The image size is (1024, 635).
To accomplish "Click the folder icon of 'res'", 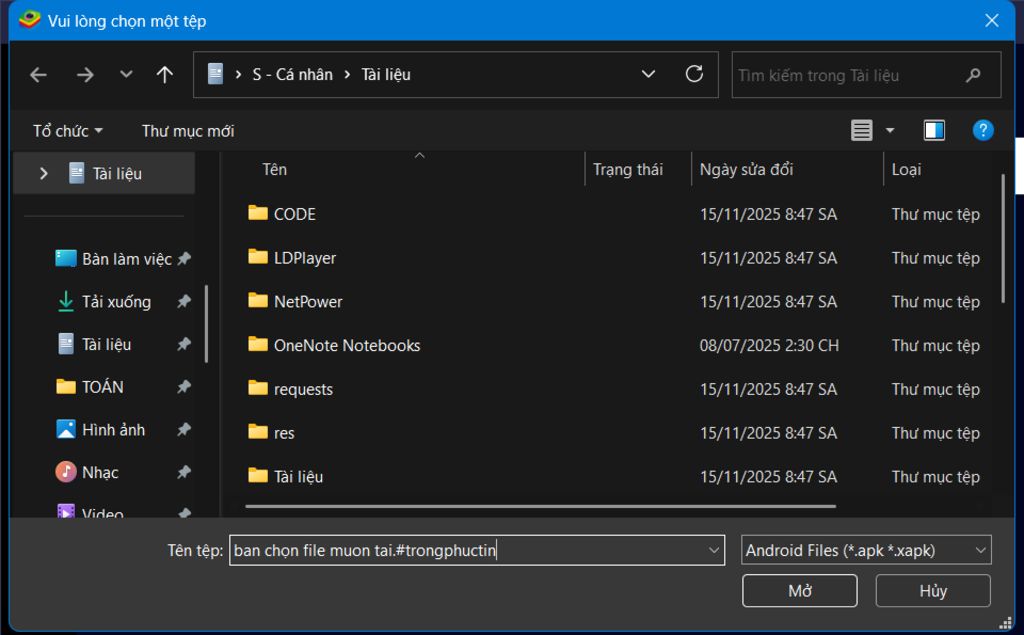I will (258, 432).
